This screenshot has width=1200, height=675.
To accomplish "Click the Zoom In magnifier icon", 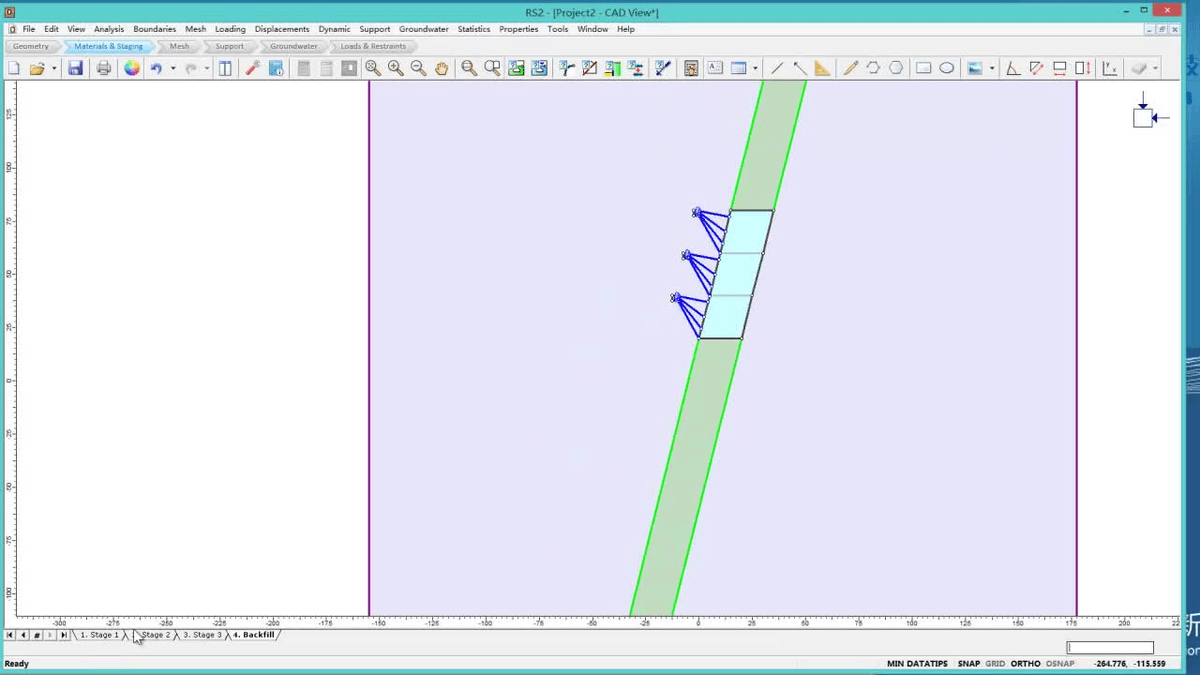I will pyautogui.click(x=396, y=68).
